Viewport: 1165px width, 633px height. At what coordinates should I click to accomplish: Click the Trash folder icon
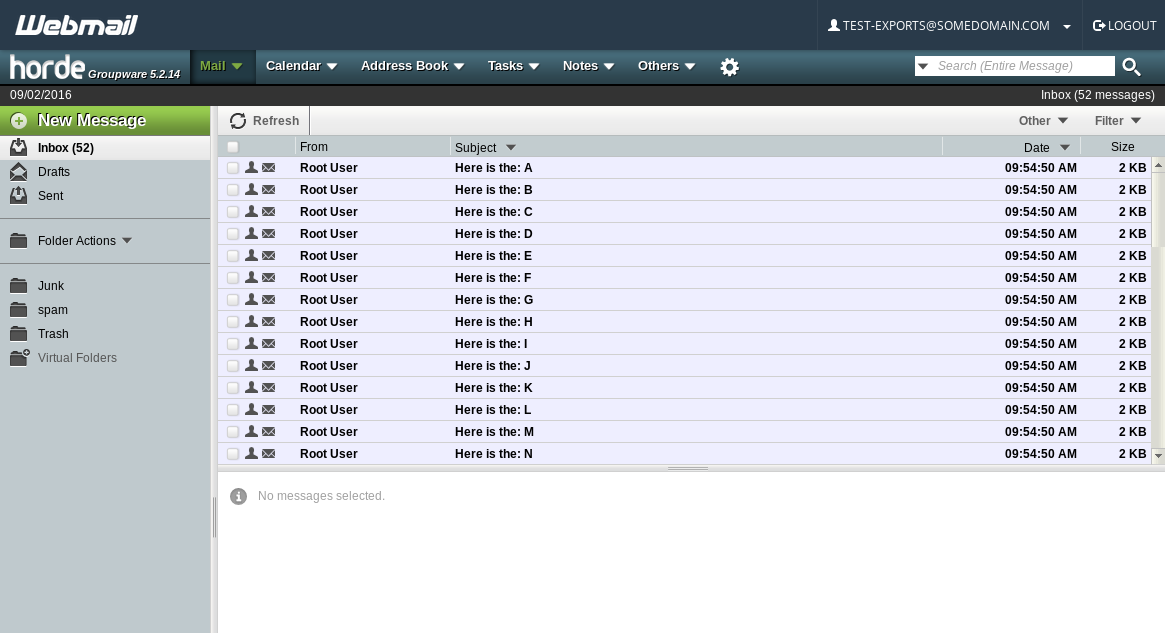(x=19, y=334)
